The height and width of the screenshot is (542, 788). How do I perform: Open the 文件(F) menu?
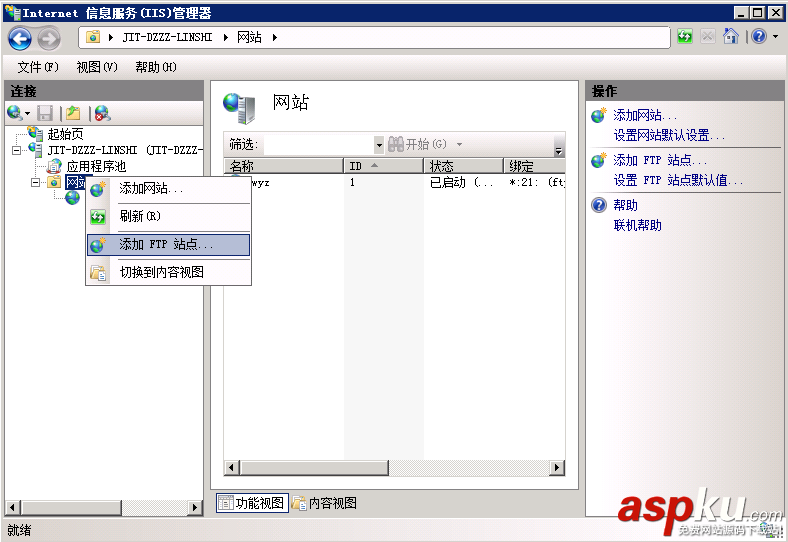(x=38, y=67)
